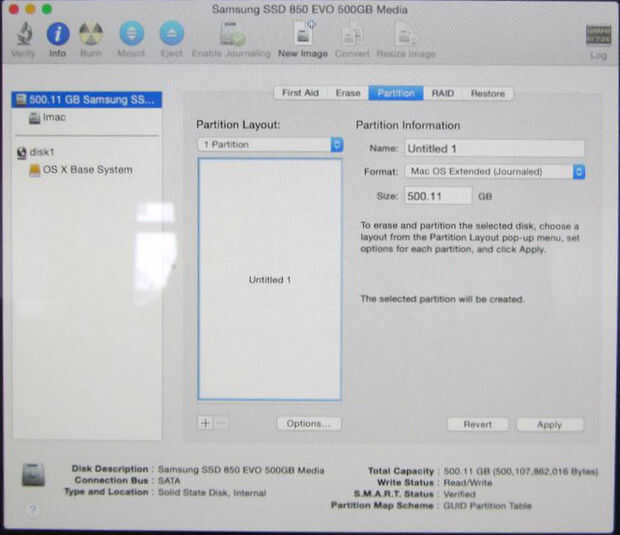Click the Write Status 'Read/Write' value
Viewport: 620px width, 535px height.
tap(468, 483)
